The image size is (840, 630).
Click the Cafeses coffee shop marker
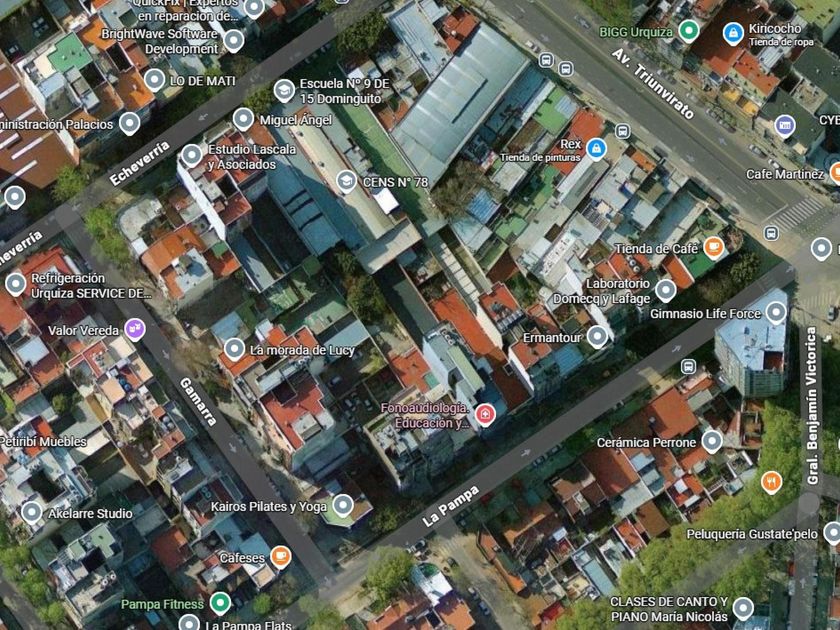(281, 556)
